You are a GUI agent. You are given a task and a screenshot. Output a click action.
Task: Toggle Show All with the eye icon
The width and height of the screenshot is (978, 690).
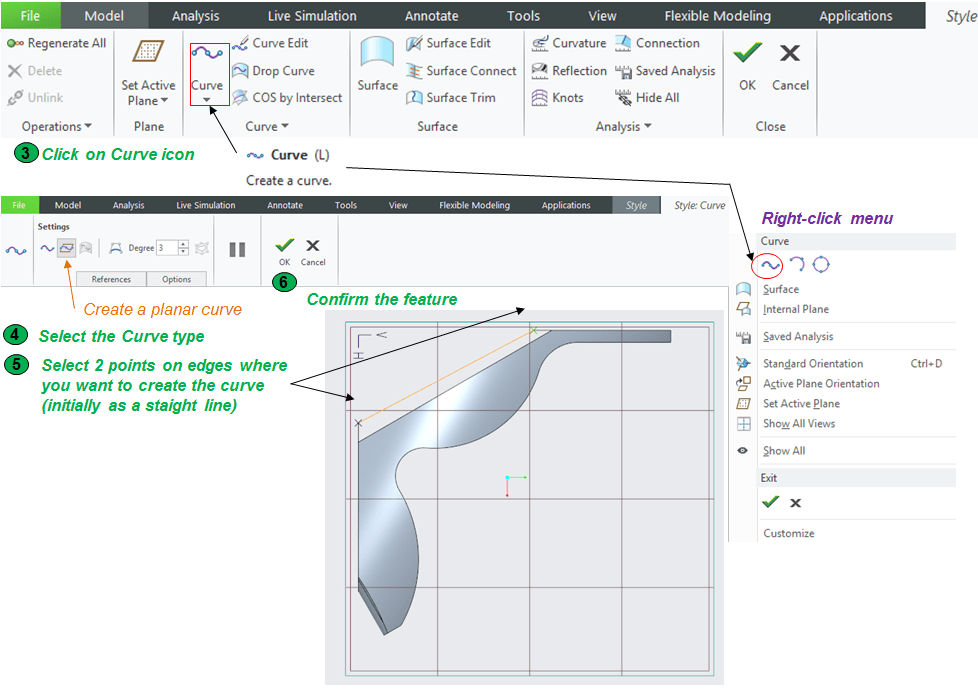[743, 451]
